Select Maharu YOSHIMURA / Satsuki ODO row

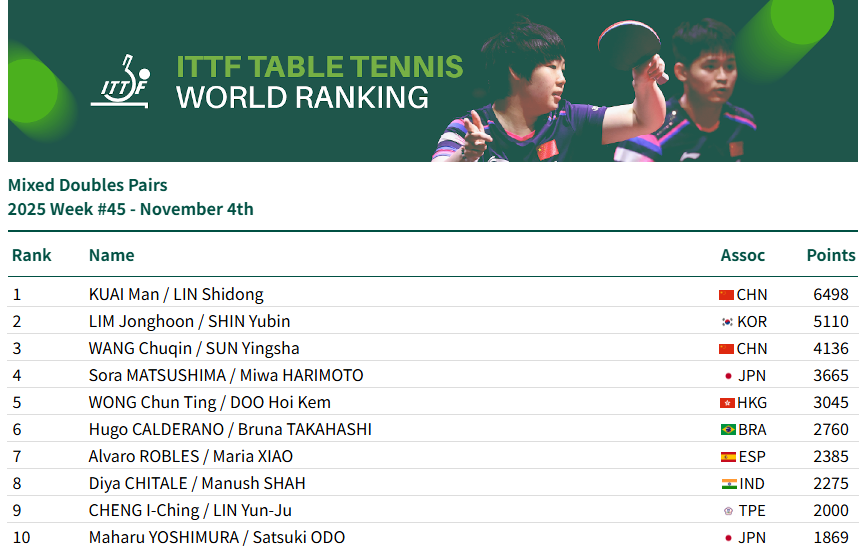[x=217, y=538]
